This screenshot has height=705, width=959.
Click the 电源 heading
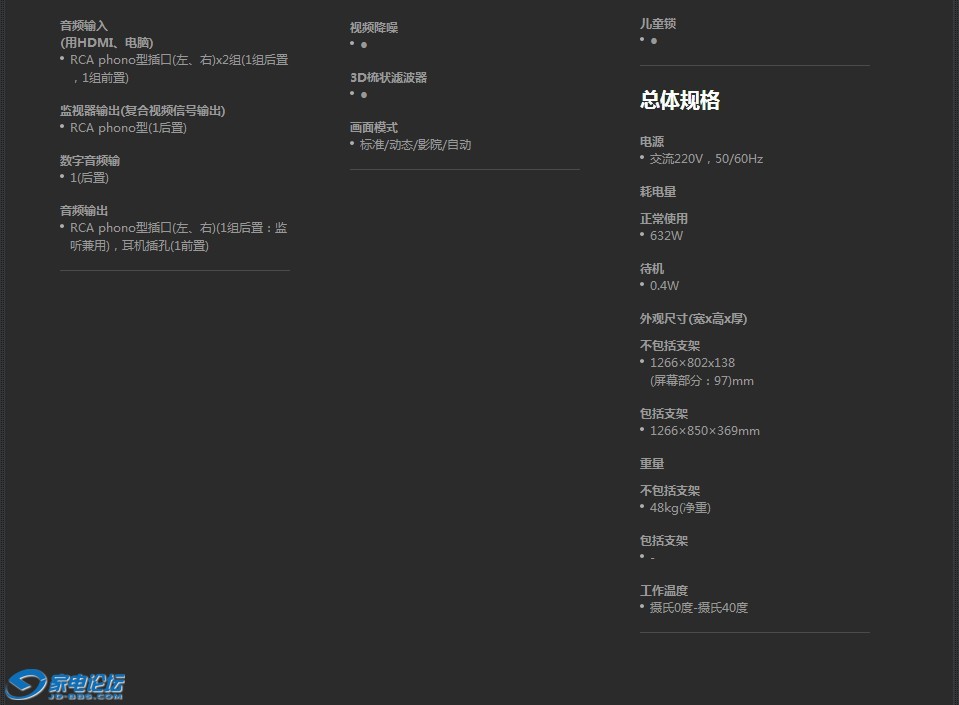pos(652,141)
